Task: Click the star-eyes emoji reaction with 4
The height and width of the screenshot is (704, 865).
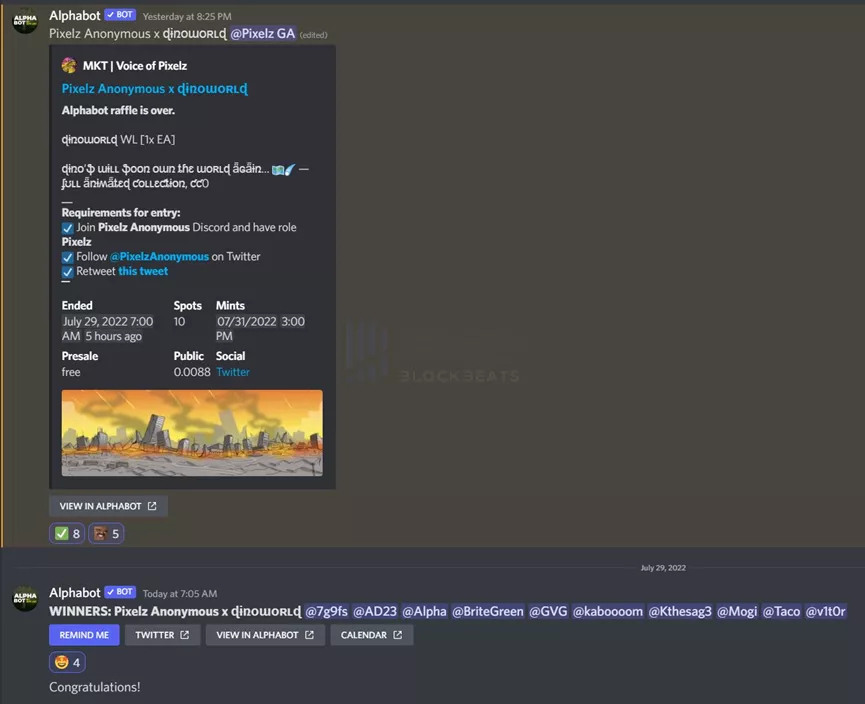Action: coord(67,663)
